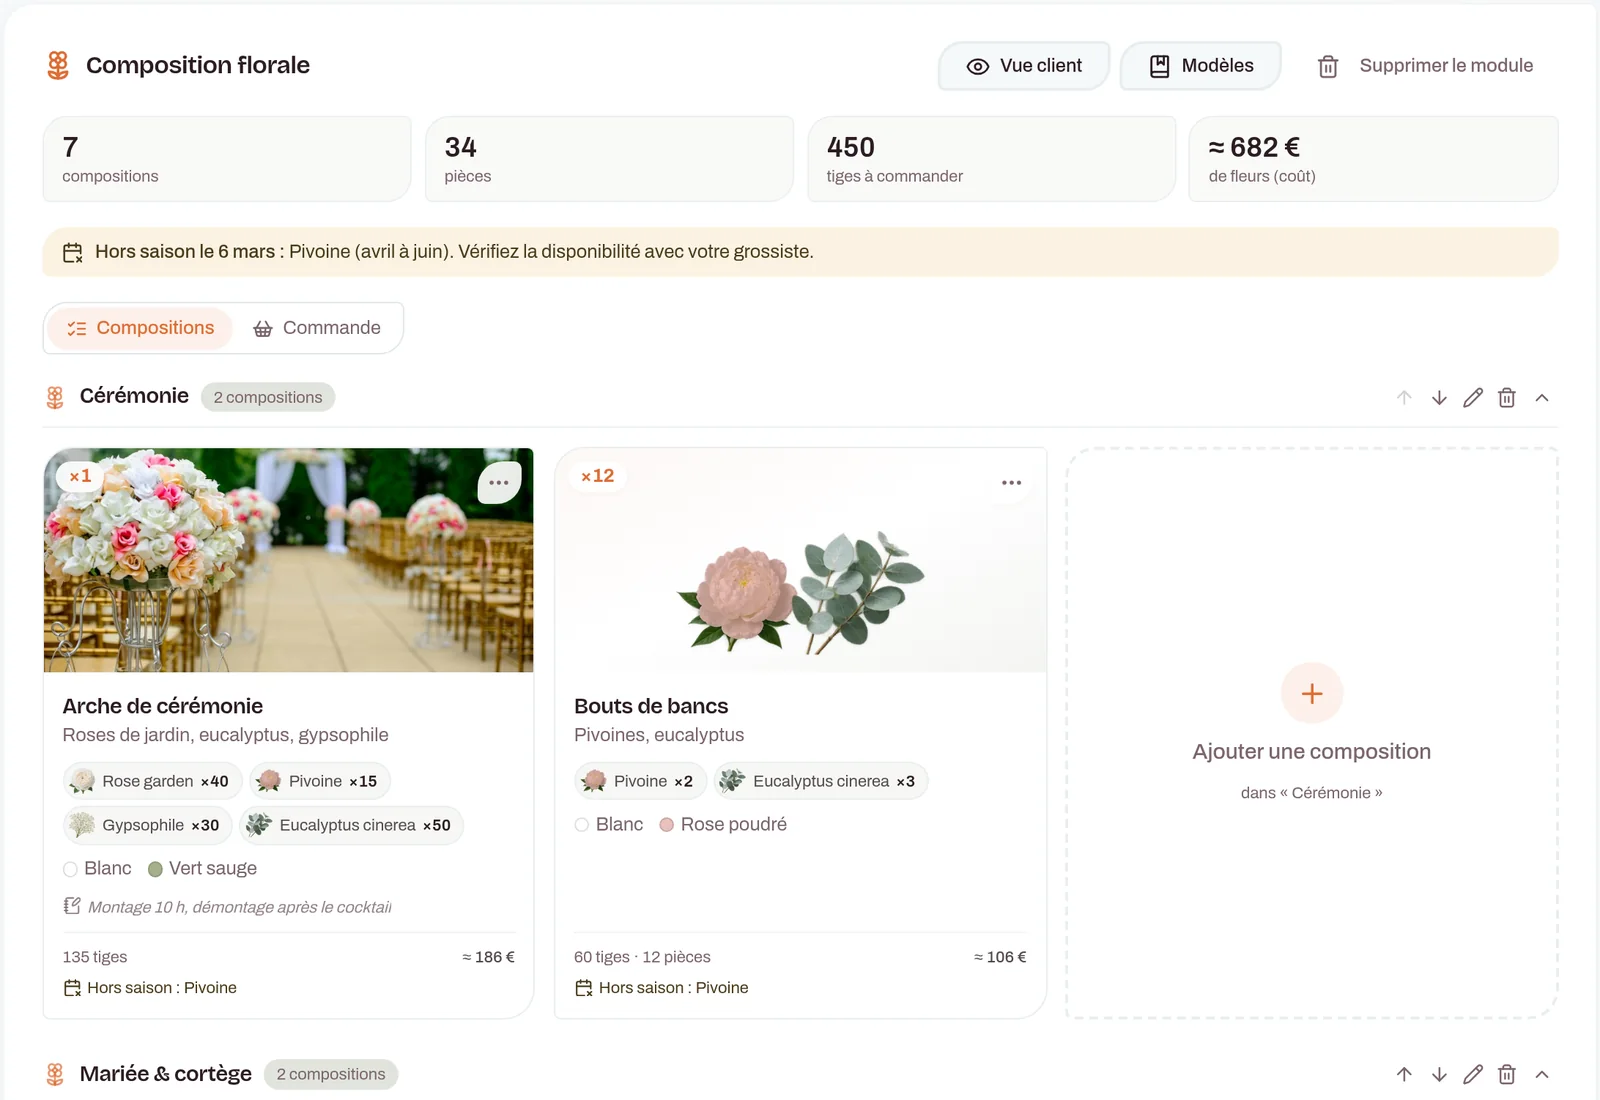Viewport: 1600px width, 1100px height.
Task: Collapse the Mariée & cortège section
Action: (1542, 1074)
